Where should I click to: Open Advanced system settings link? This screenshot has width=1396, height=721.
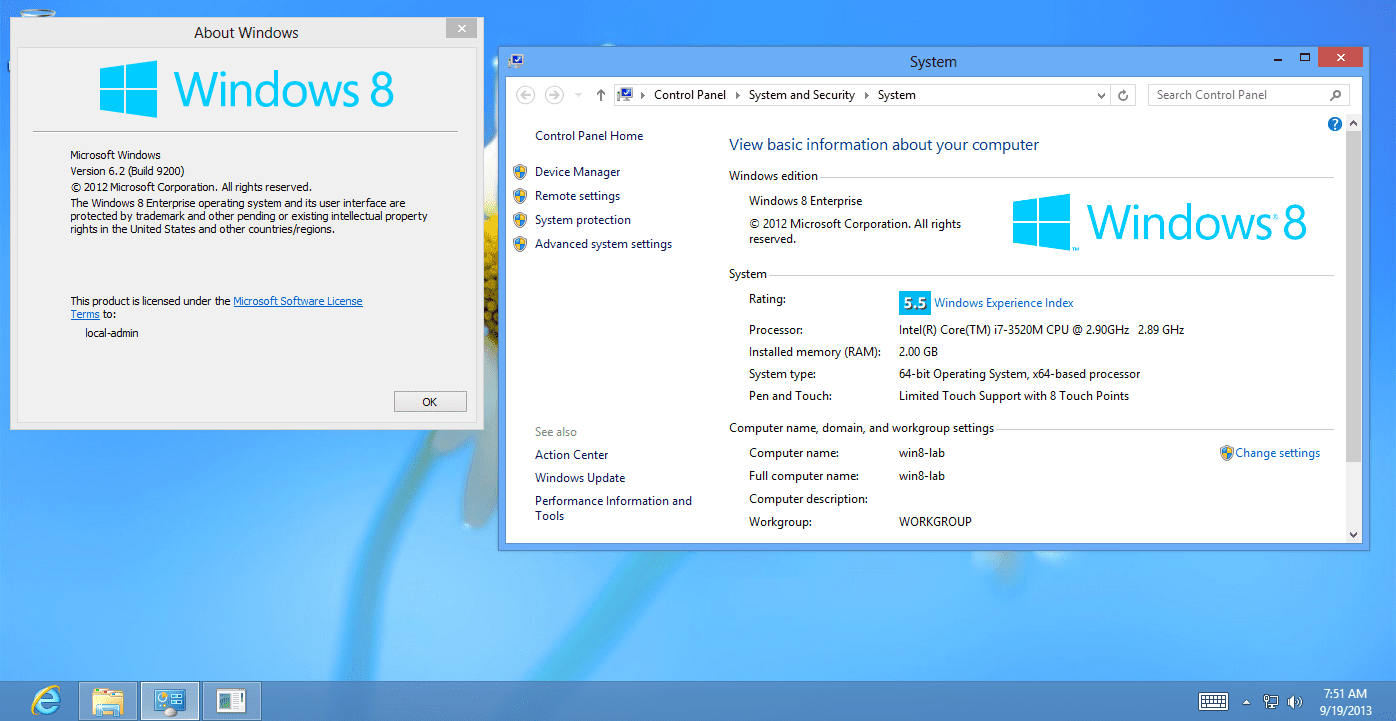coord(603,244)
